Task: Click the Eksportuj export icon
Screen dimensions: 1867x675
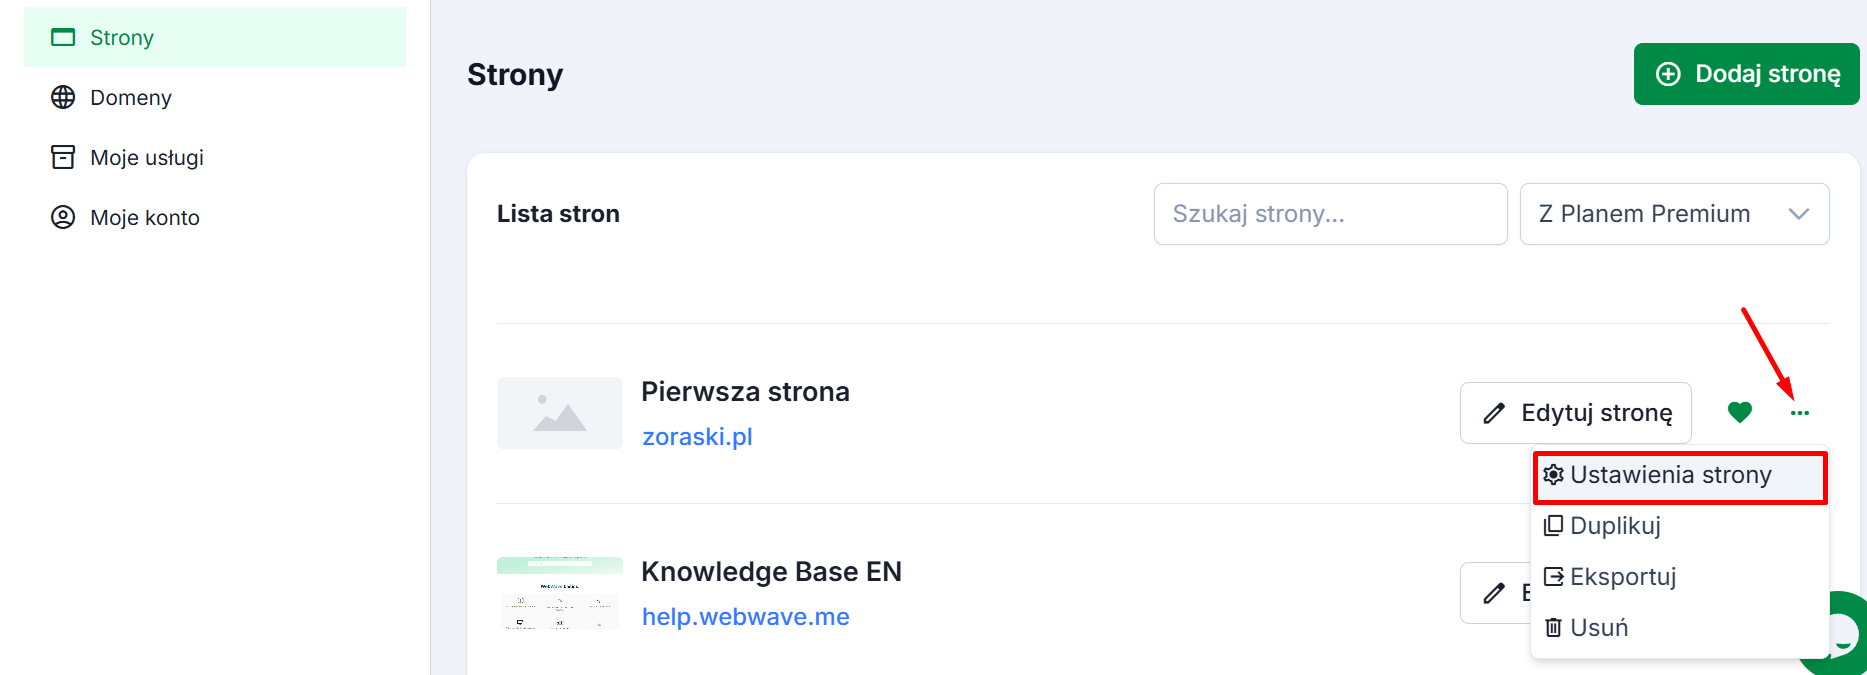Action: coord(1553,577)
